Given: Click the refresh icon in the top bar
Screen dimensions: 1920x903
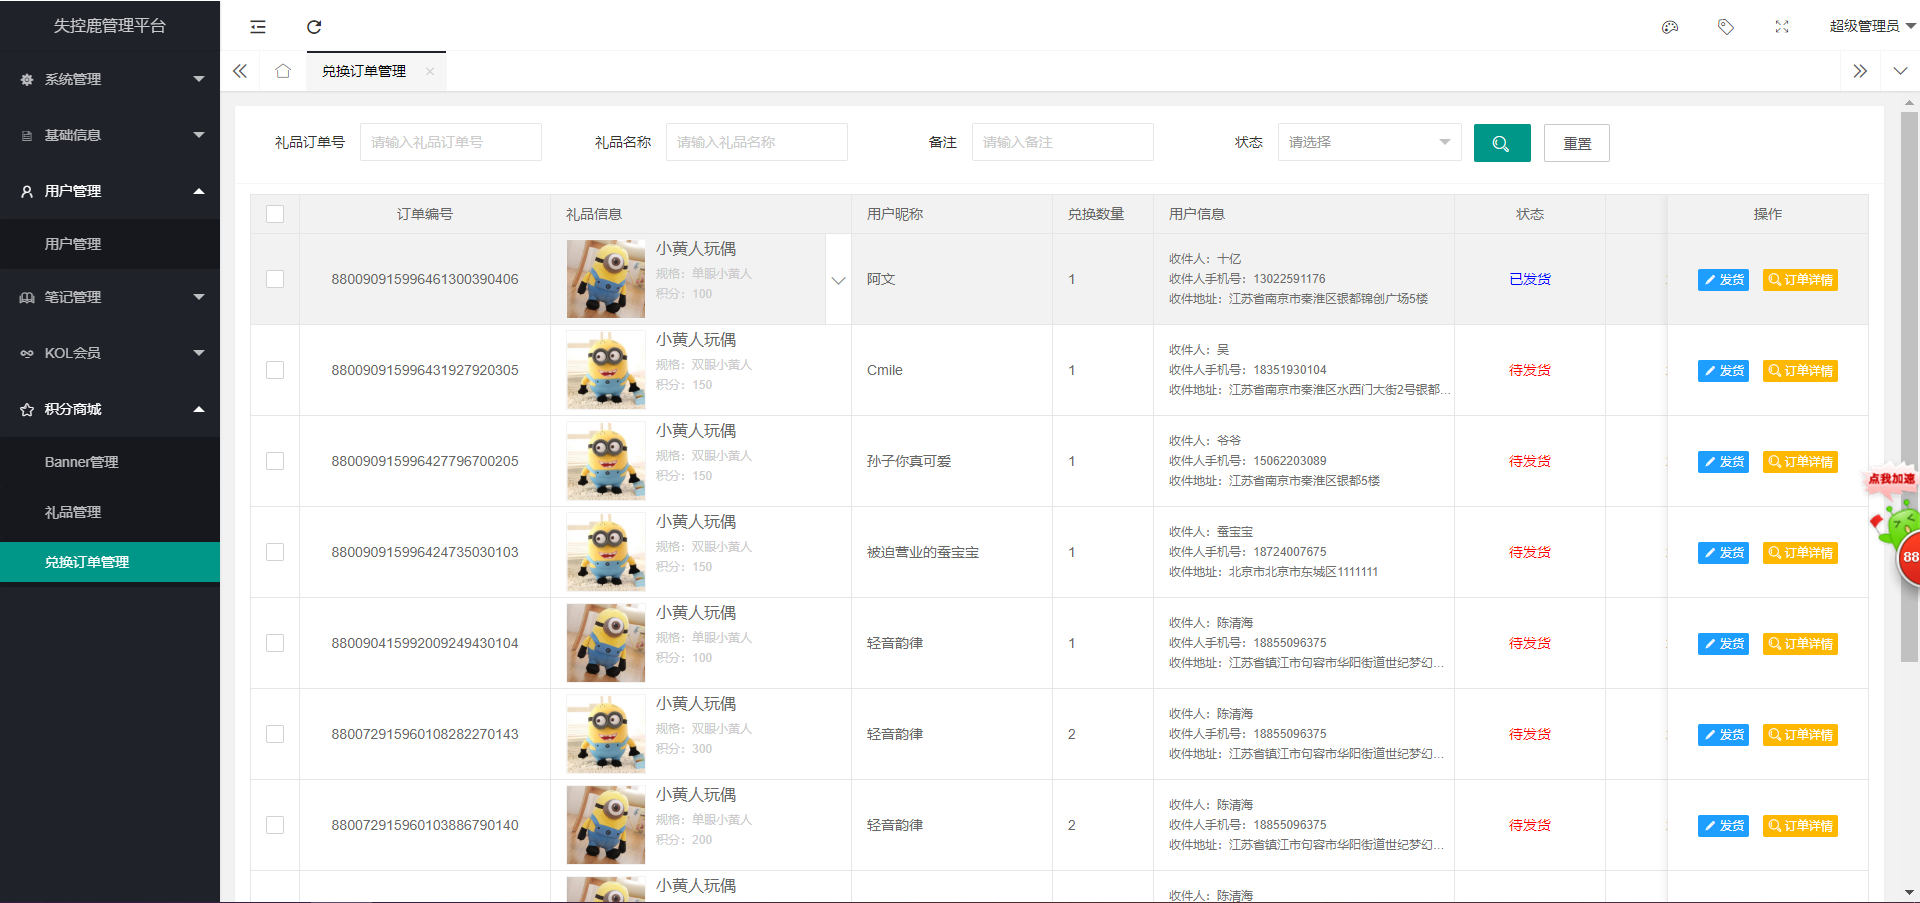Looking at the screenshot, I should 314,27.
